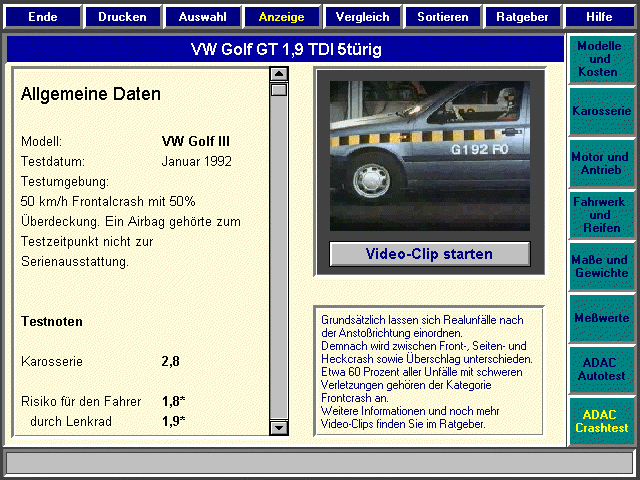Viewport: 640px width, 480px height.
Task: Open the highlighted Anzeige menu
Action: tap(282, 17)
